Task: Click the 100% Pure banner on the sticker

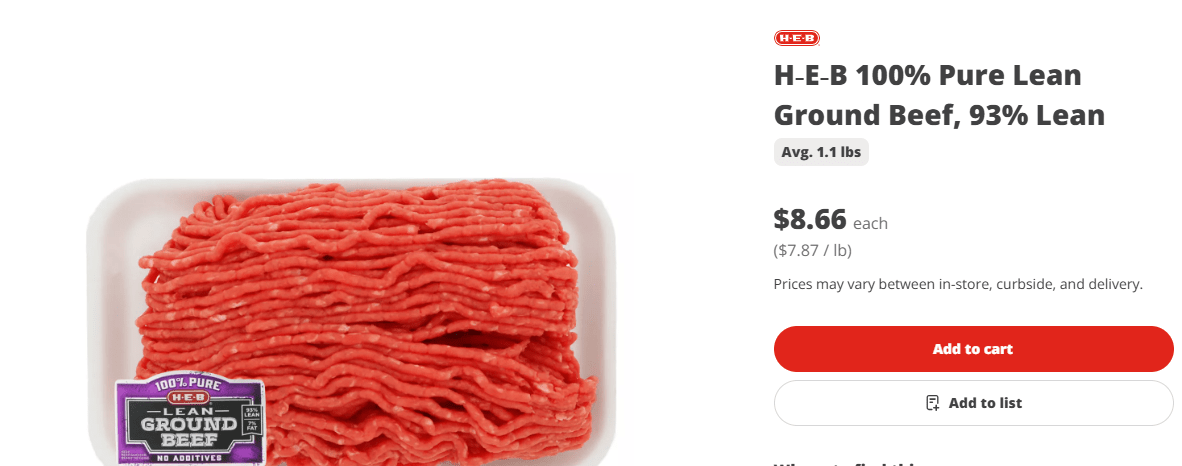Action: pos(188,384)
